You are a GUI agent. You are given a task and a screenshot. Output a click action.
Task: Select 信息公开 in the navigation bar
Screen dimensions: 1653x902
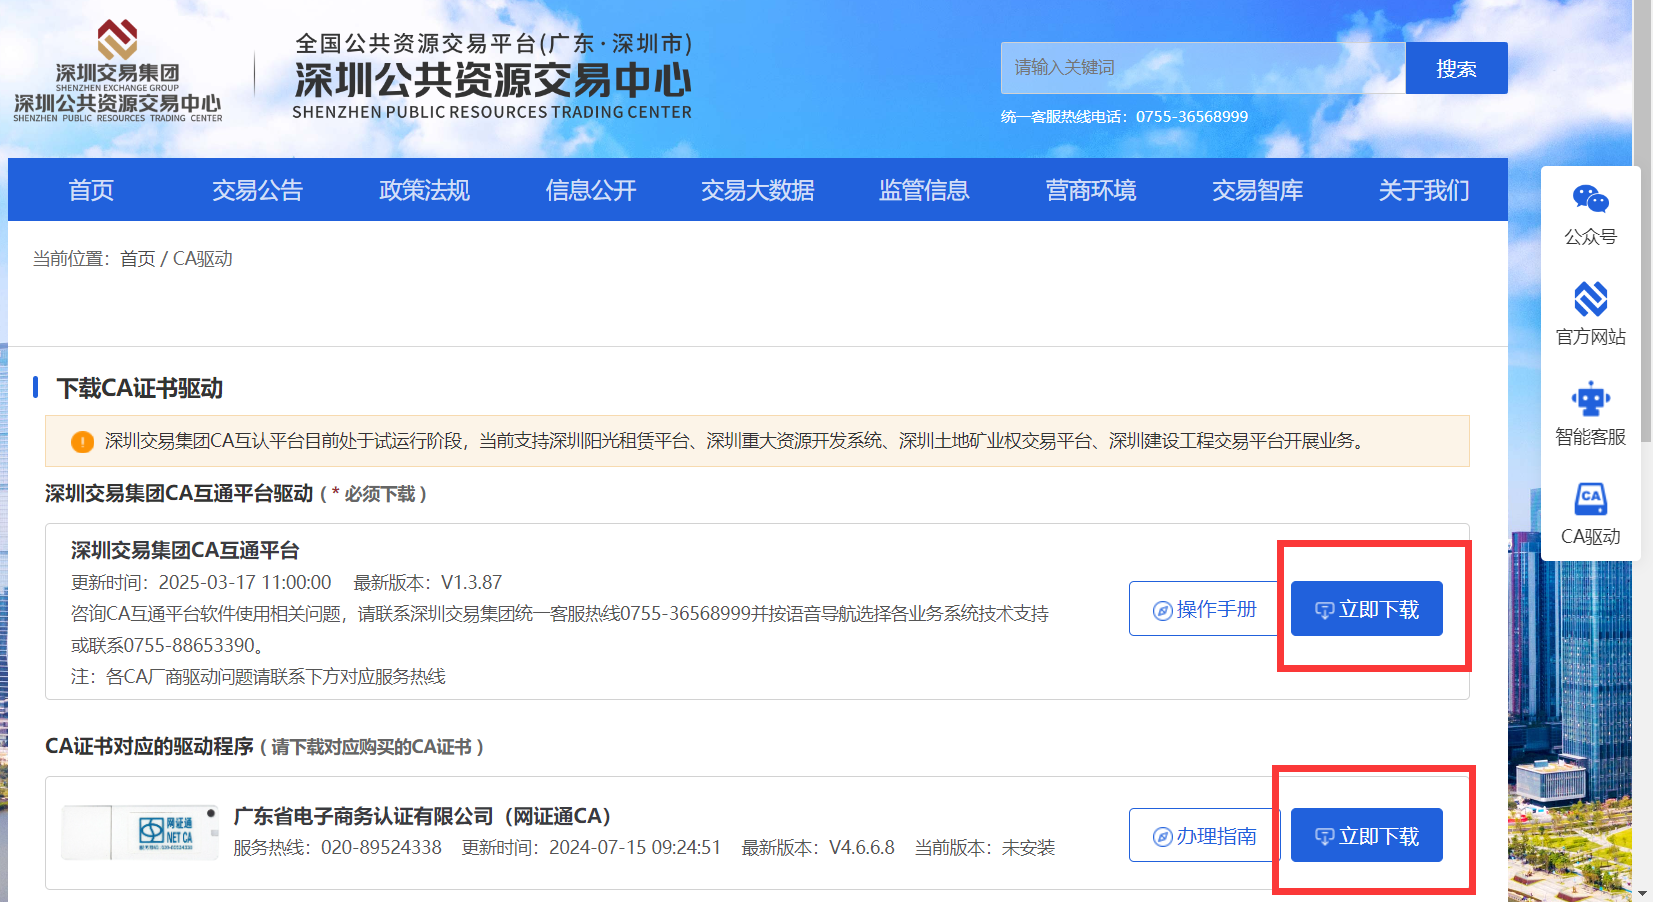click(x=591, y=190)
